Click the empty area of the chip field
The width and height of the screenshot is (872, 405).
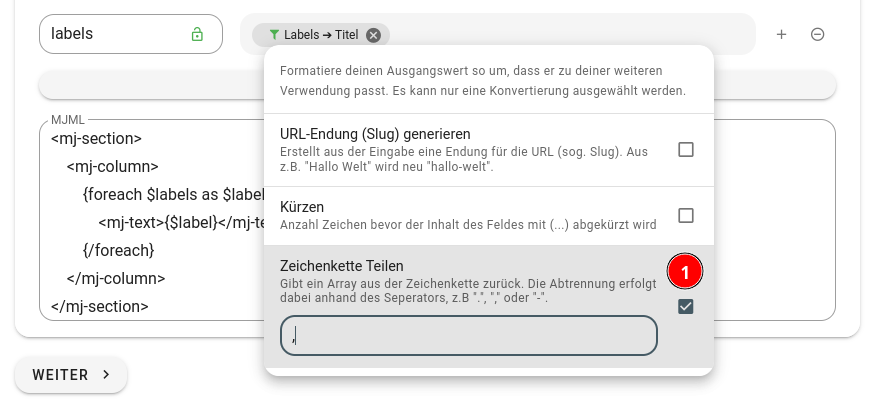click(570, 34)
